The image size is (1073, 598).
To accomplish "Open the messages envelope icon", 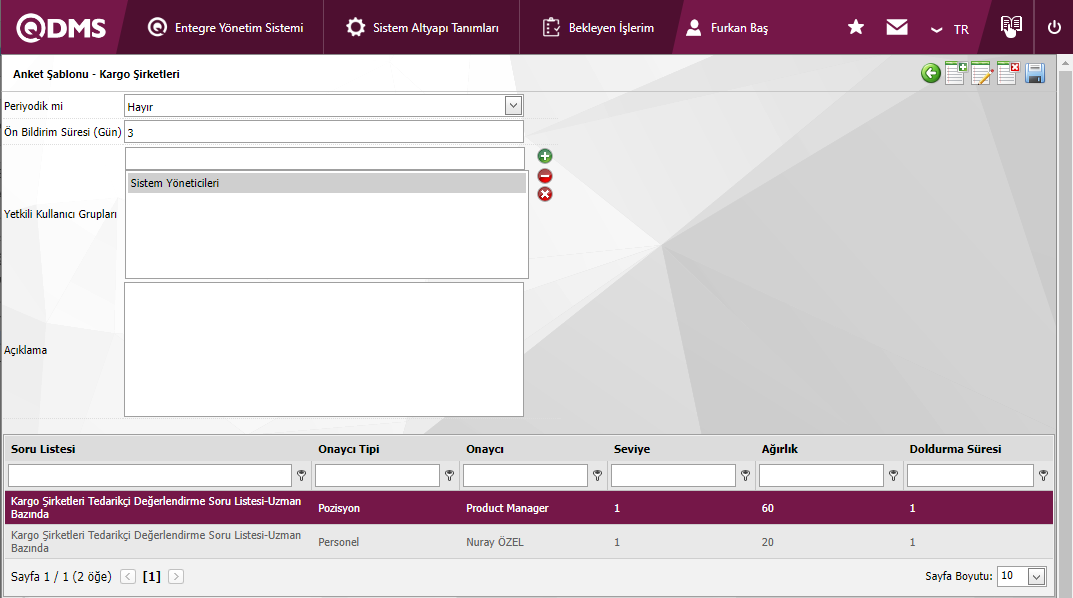I will (897, 28).
